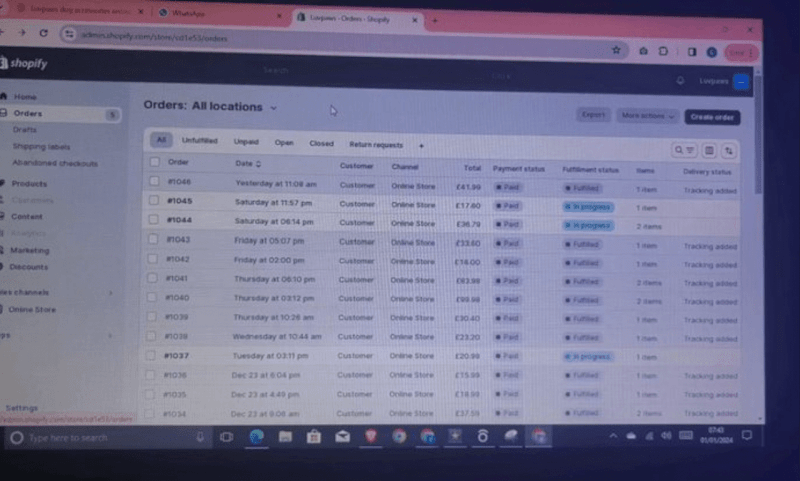The height and width of the screenshot is (481, 800).
Task: Switch to Open tab
Action: [284, 143]
